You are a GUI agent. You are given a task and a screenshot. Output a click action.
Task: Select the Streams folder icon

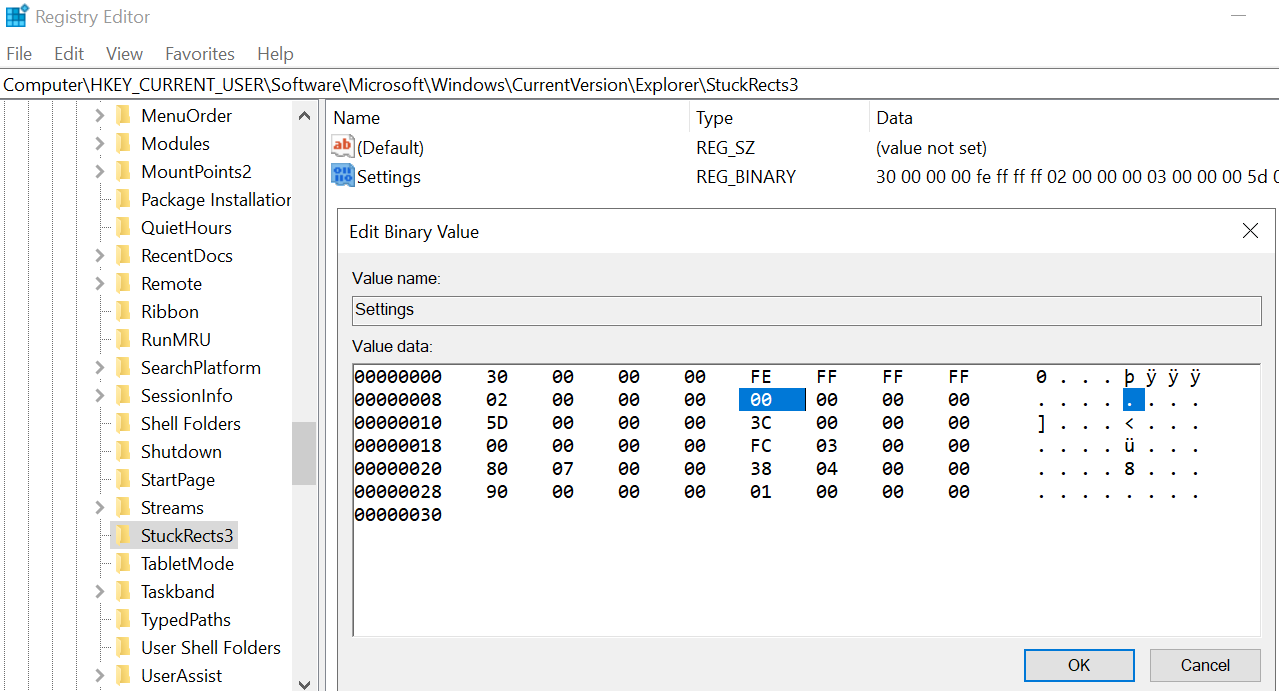(124, 508)
